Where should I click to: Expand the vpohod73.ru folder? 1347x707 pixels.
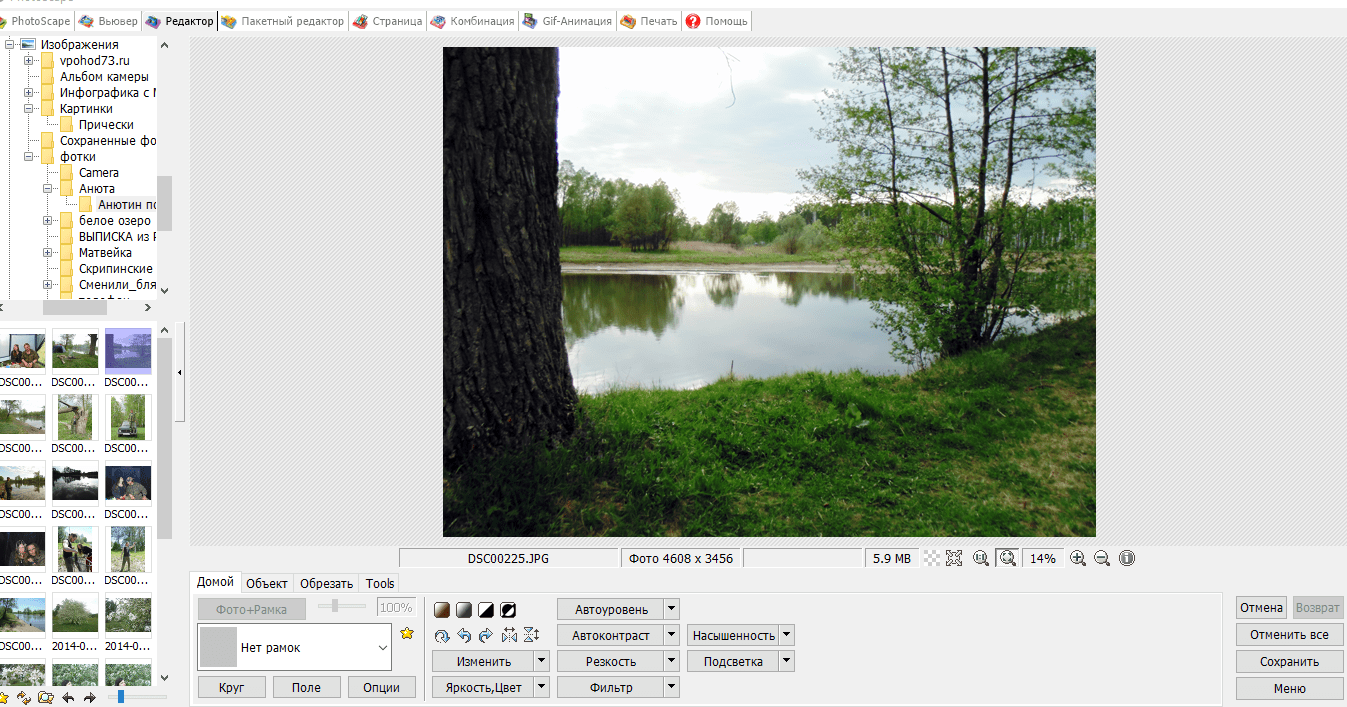[30, 61]
